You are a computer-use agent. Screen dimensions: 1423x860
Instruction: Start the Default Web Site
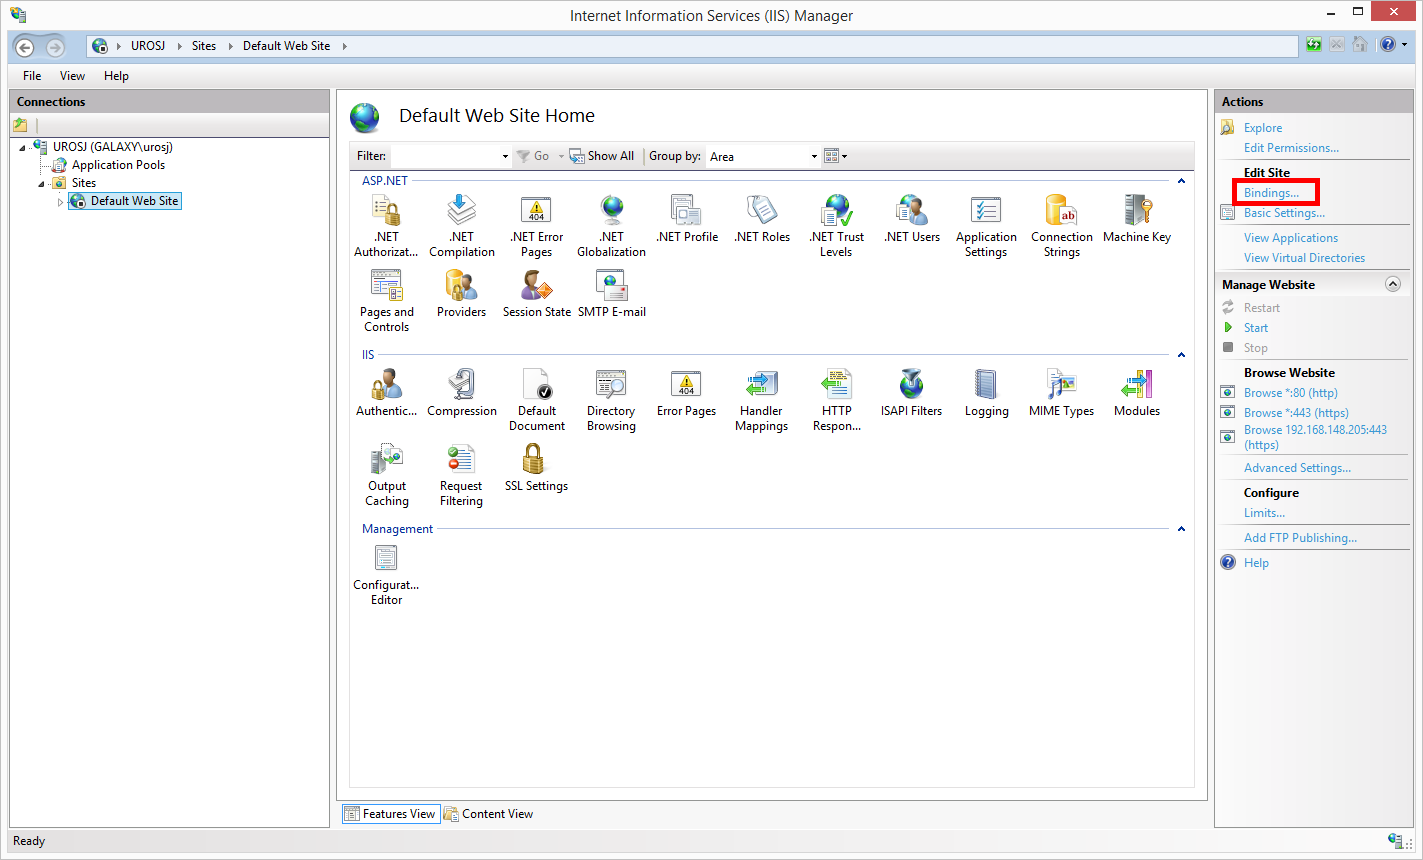point(1254,327)
